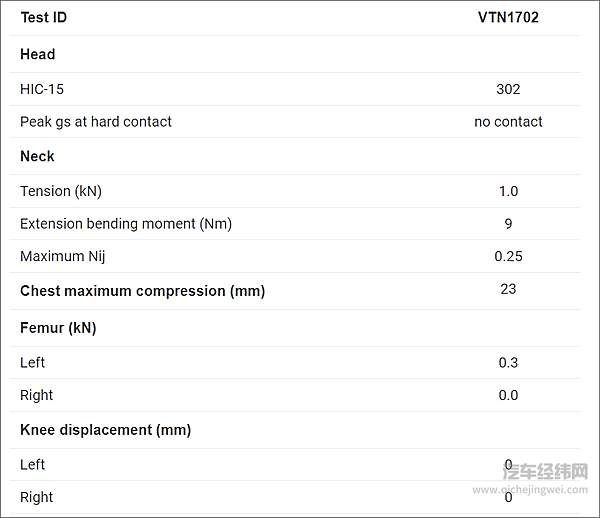This screenshot has width=600, height=518.
Task: Select the Femur Left value 0.3
Action: (x=508, y=363)
